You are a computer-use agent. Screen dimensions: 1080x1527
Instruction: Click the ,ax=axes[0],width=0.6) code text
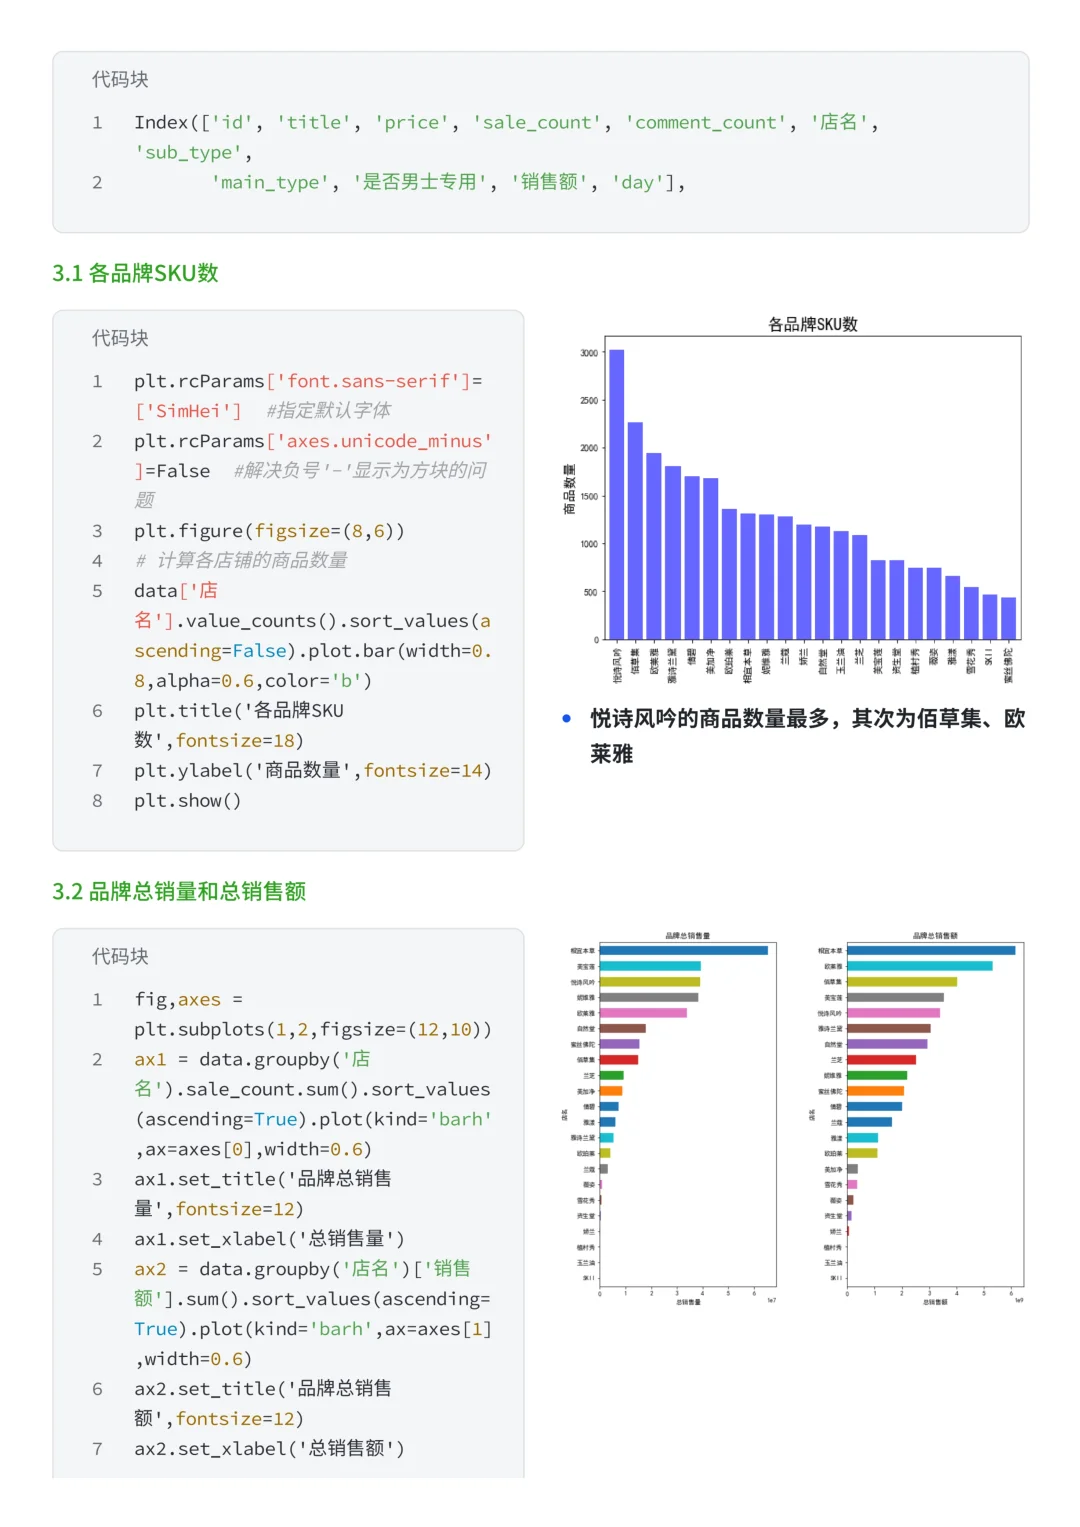(x=254, y=1149)
